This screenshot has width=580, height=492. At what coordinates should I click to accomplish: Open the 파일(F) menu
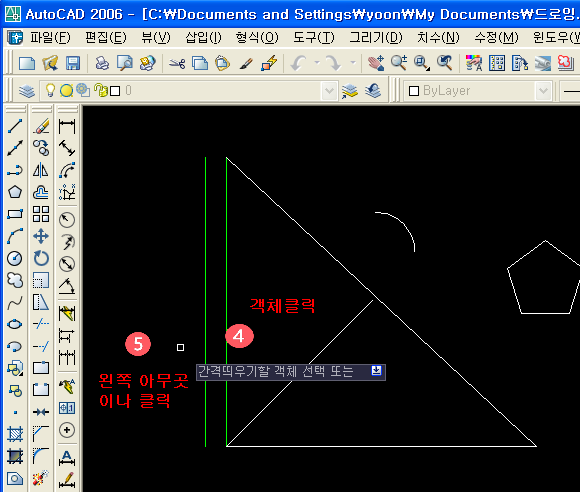tap(50, 37)
